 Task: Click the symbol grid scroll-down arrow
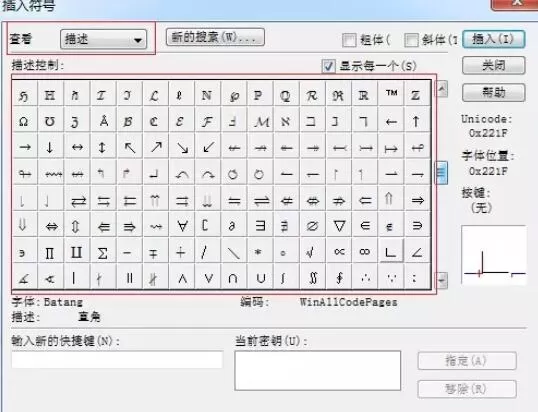(x=442, y=280)
